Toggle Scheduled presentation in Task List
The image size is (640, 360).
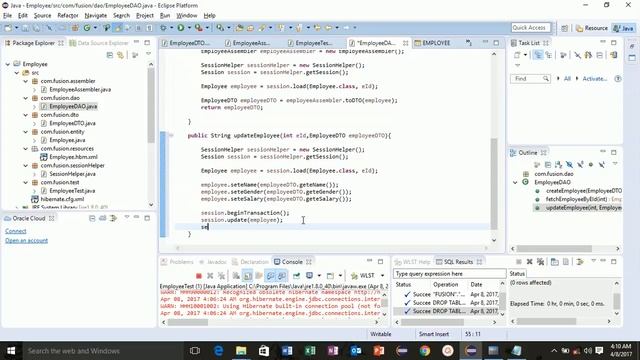[549, 55]
